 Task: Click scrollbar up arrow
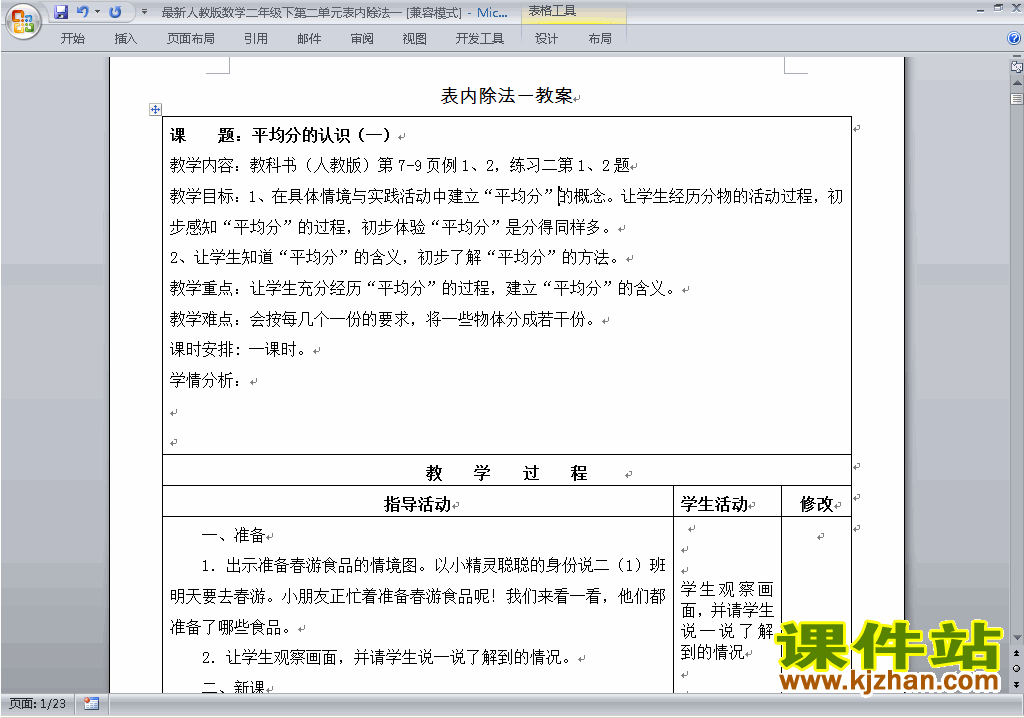click(1017, 84)
